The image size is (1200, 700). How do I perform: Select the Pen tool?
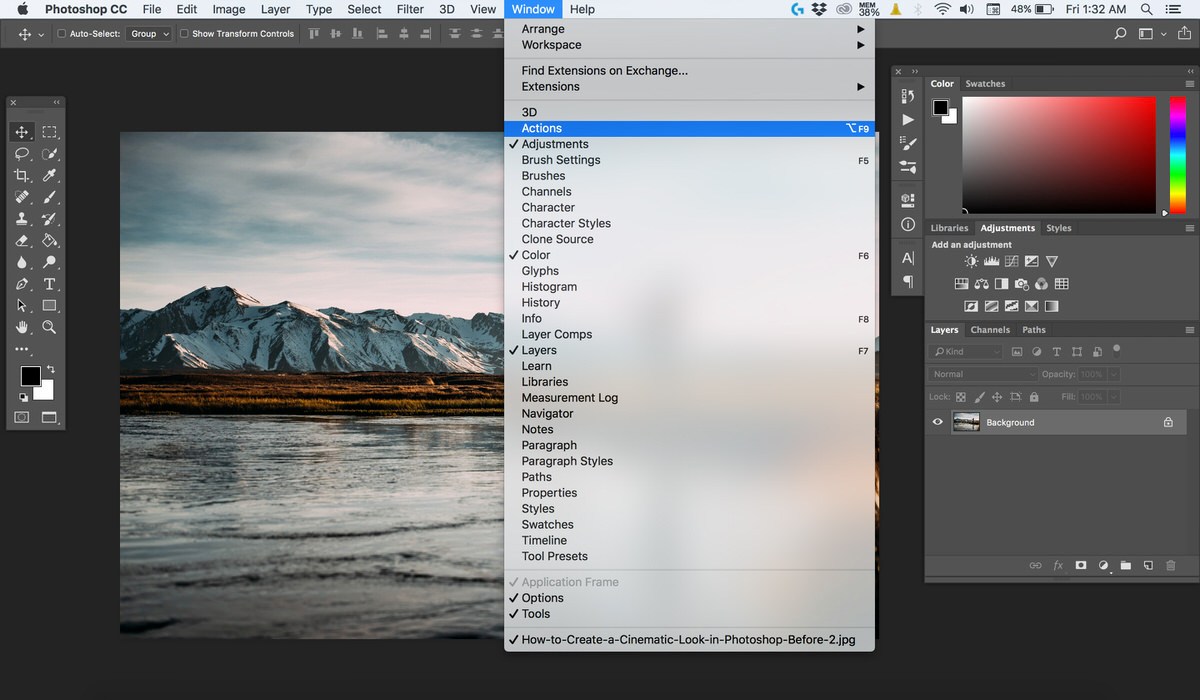pos(22,284)
